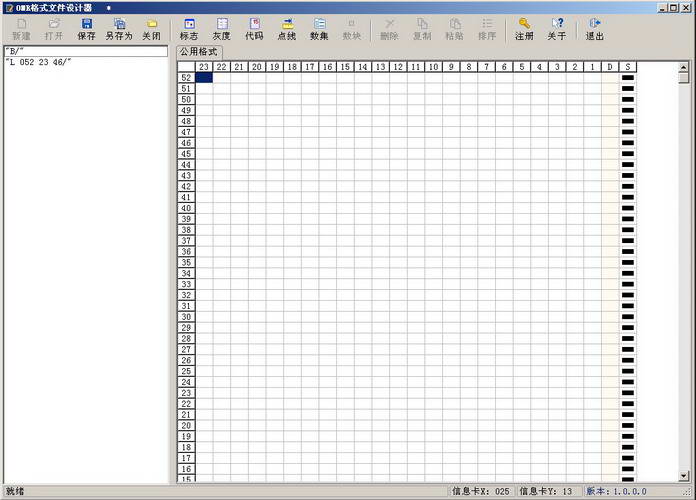Open the 关于 (About) help icon
The width and height of the screenshot is (696, 500).
557,29
